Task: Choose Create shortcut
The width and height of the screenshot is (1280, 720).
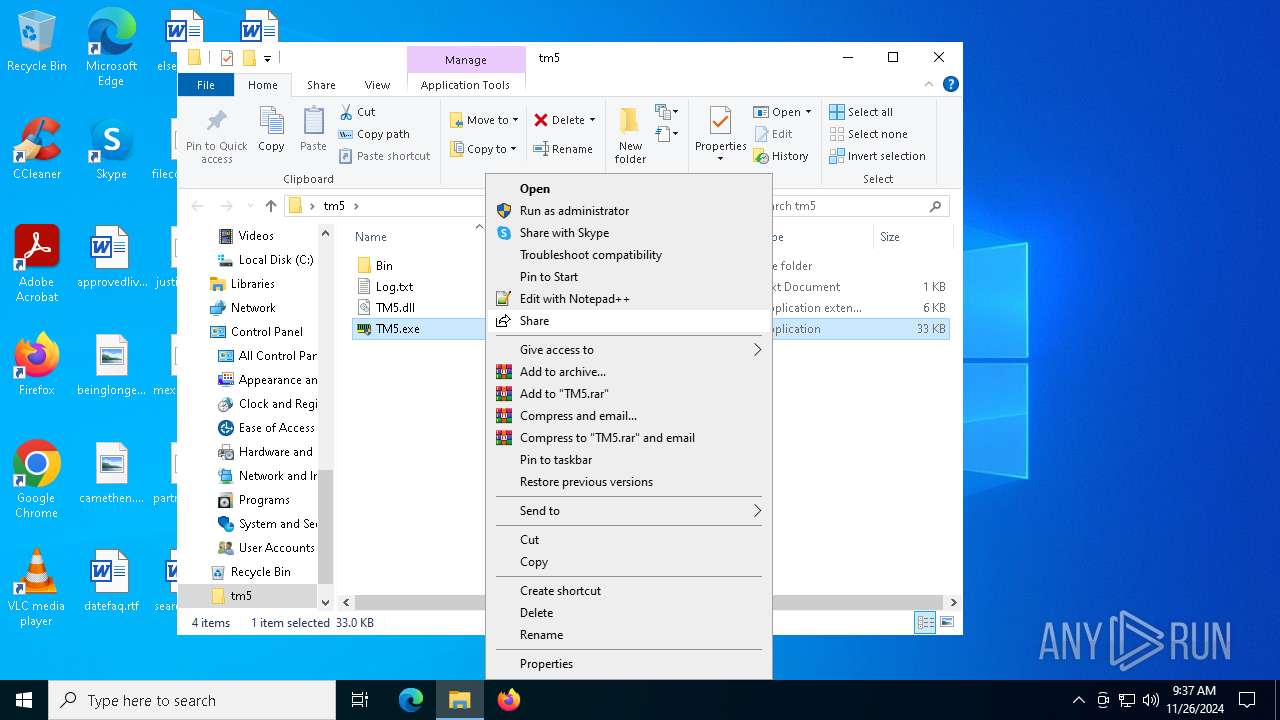Action: tap(628, 591)
